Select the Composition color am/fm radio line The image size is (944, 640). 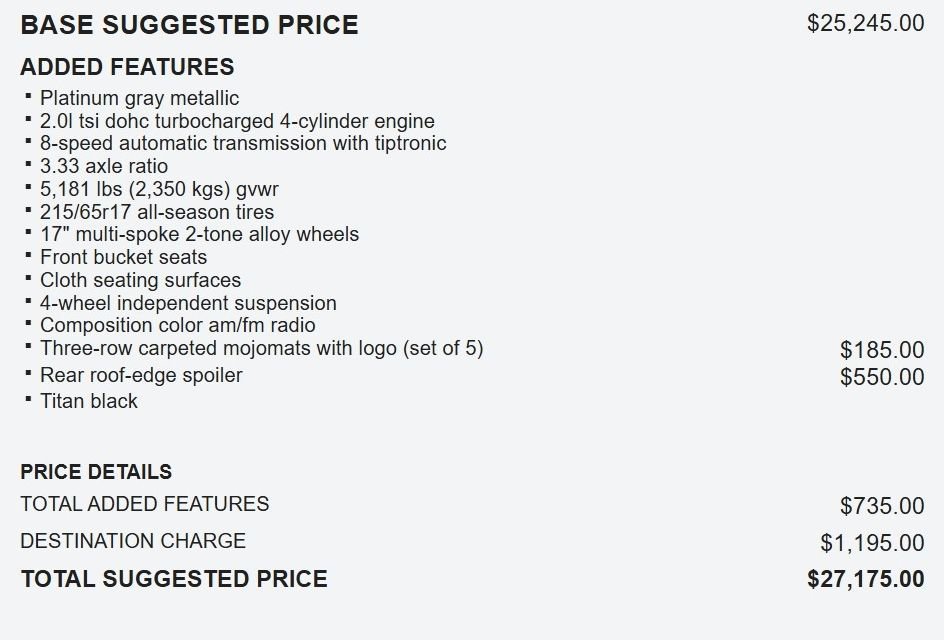[177, 325]
